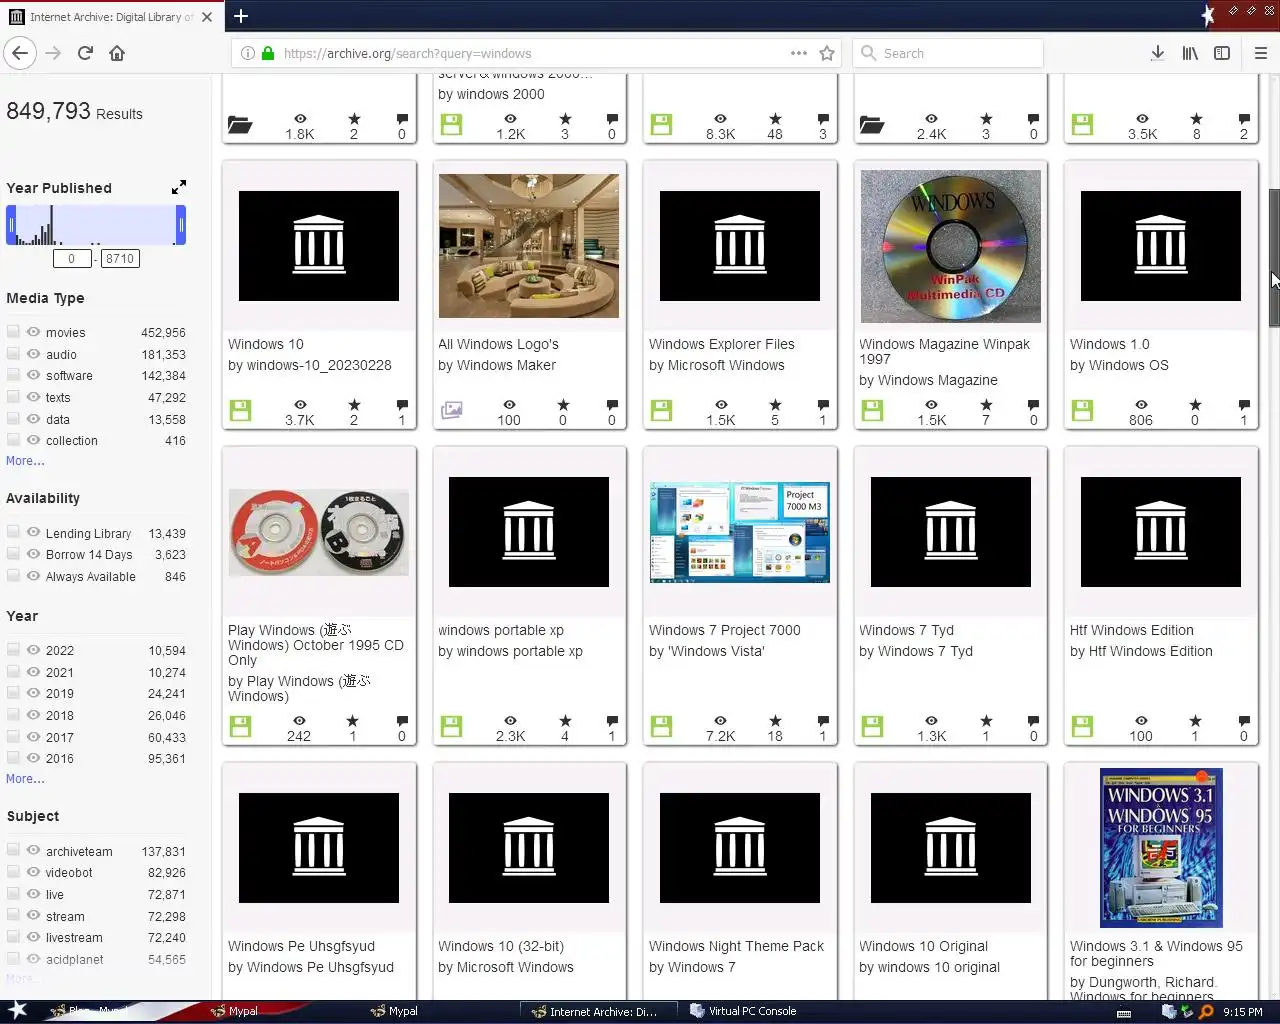Screen dimensions: 1280x1024
Task: Toggle the eye icon next to videobot
Action: point(34,872)
